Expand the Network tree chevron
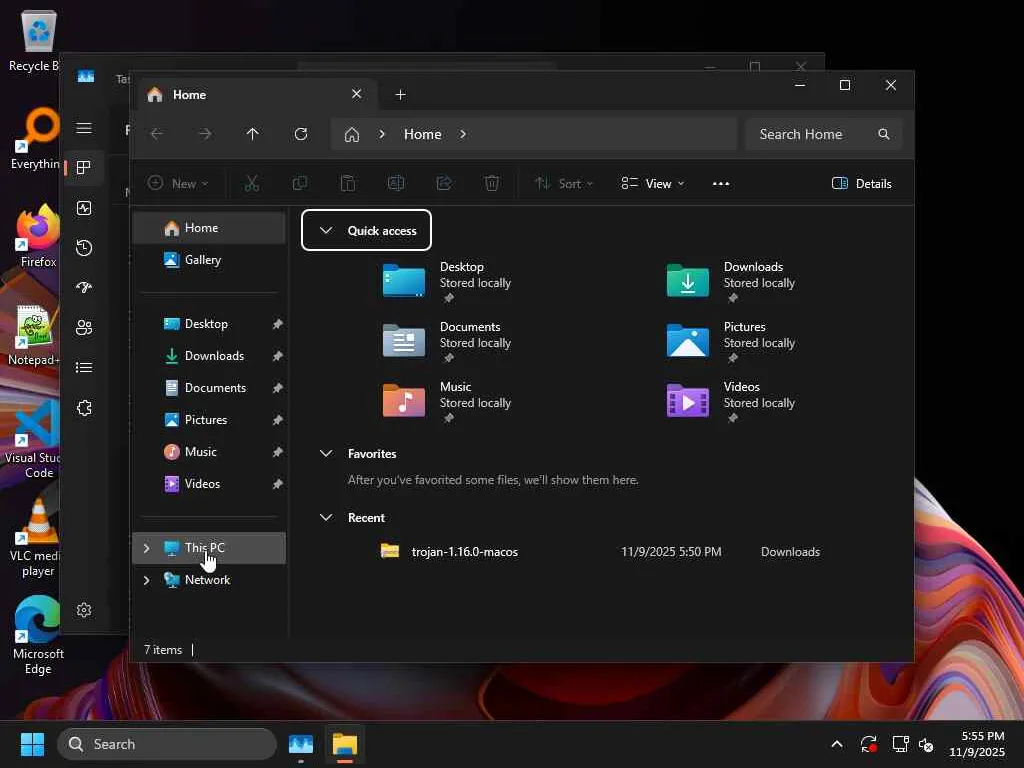 (x=147, y=580)
